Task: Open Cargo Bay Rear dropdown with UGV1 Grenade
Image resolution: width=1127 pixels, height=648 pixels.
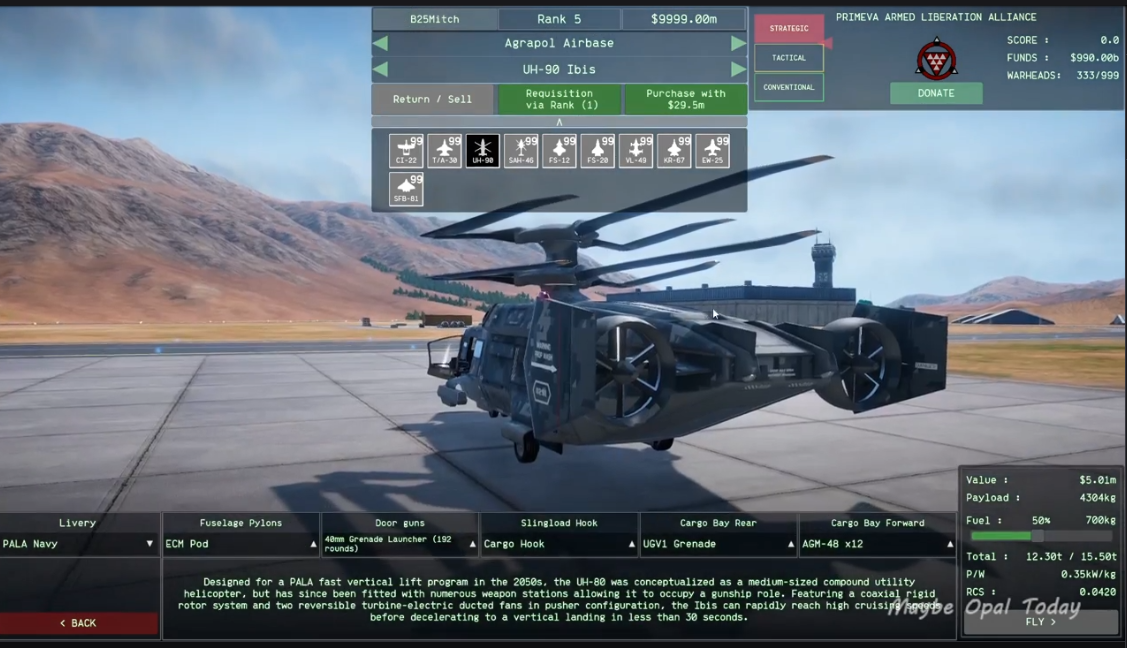Action: coord(718,544)
